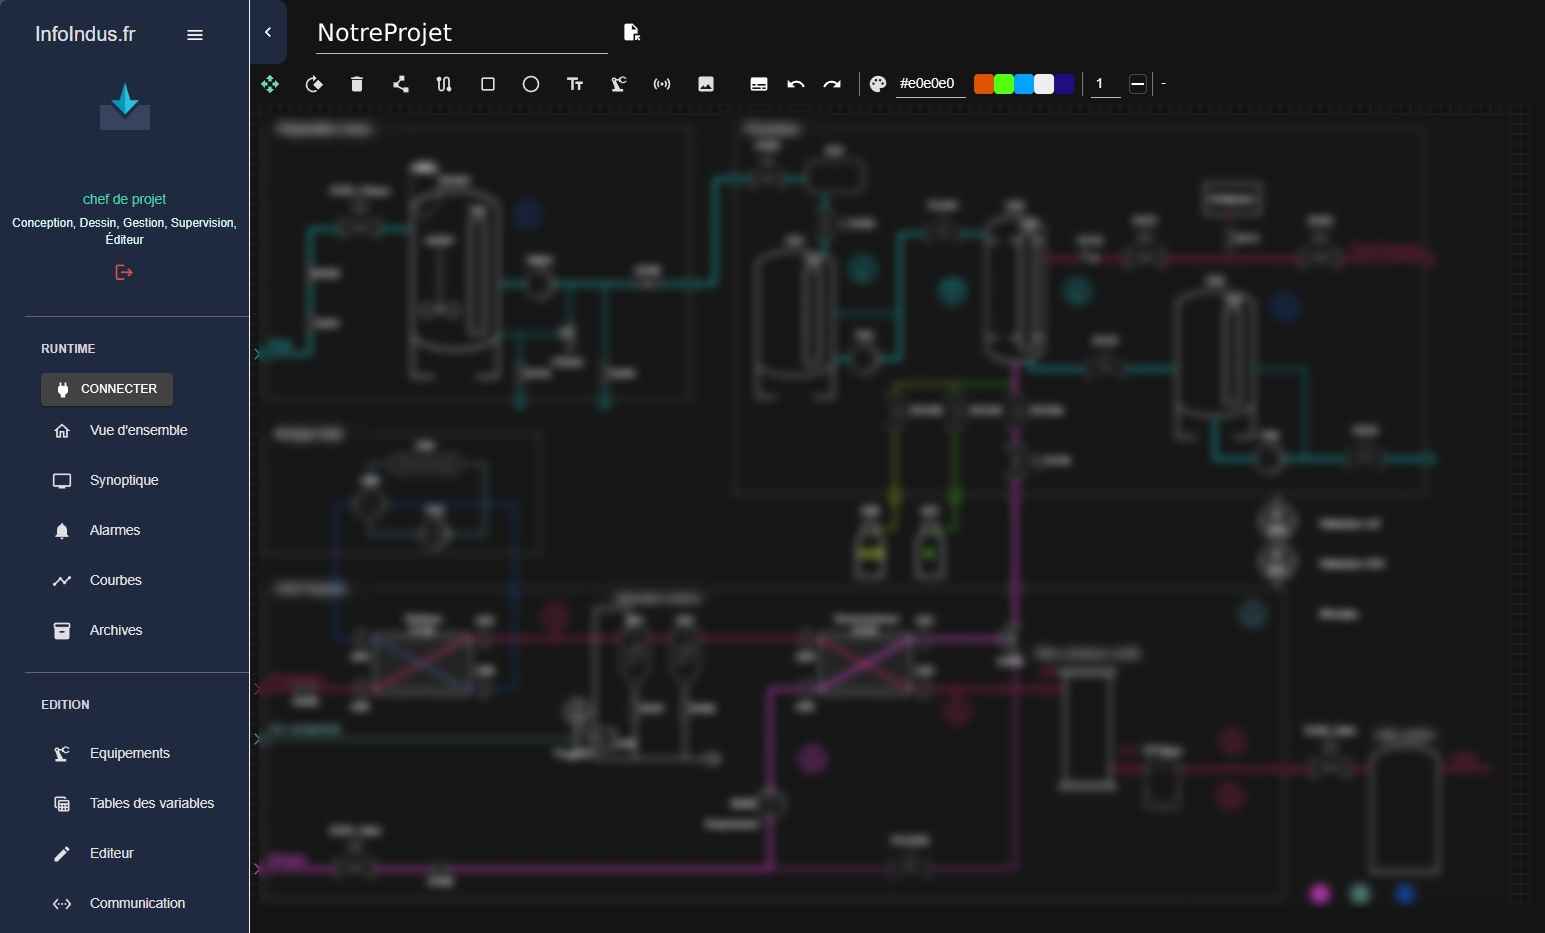1545x933 pixels.
Task: Select the rectangle shape tool
Action: [488, 84]
